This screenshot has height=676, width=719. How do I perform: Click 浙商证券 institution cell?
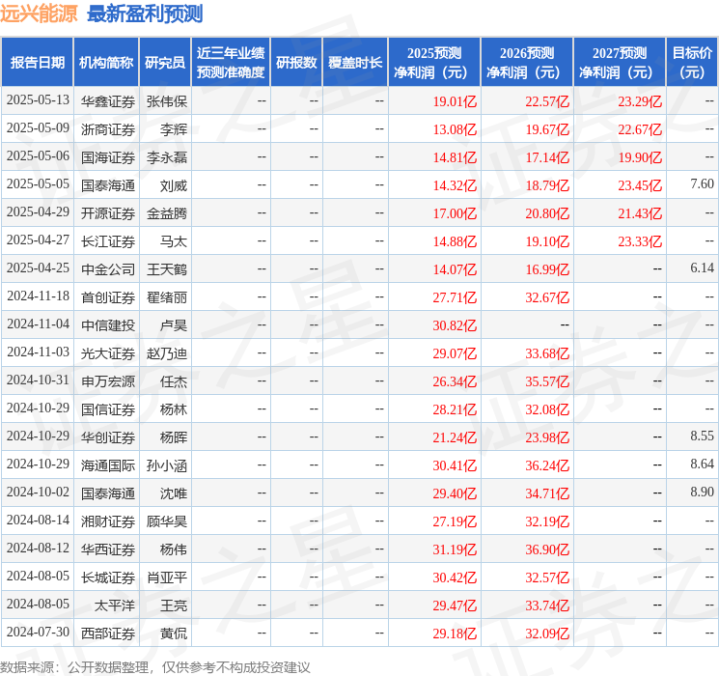coord(108,129)
